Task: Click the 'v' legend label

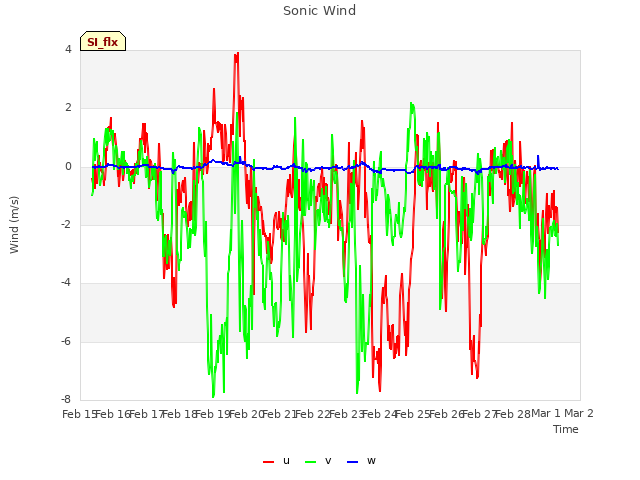Action: (328, 461)
